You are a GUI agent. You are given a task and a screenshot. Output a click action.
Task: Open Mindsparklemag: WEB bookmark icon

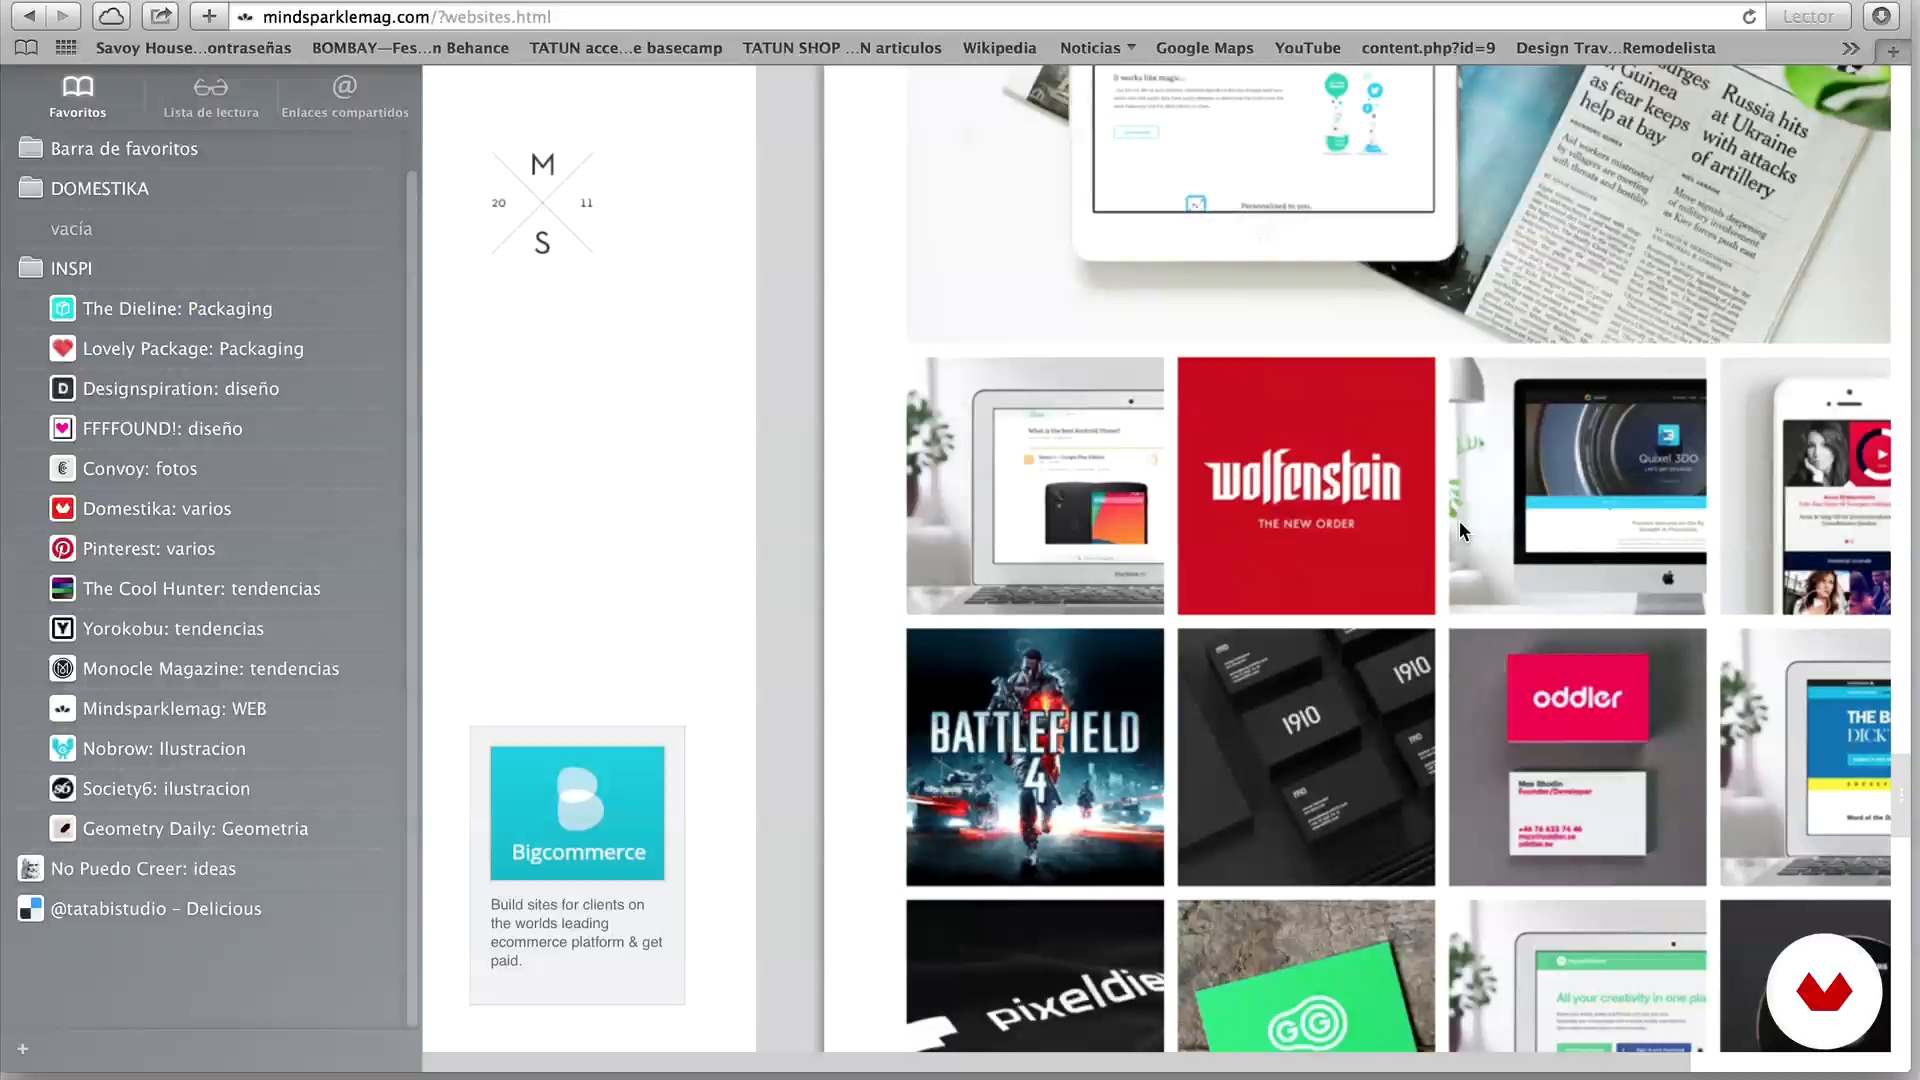click(62, 708)
